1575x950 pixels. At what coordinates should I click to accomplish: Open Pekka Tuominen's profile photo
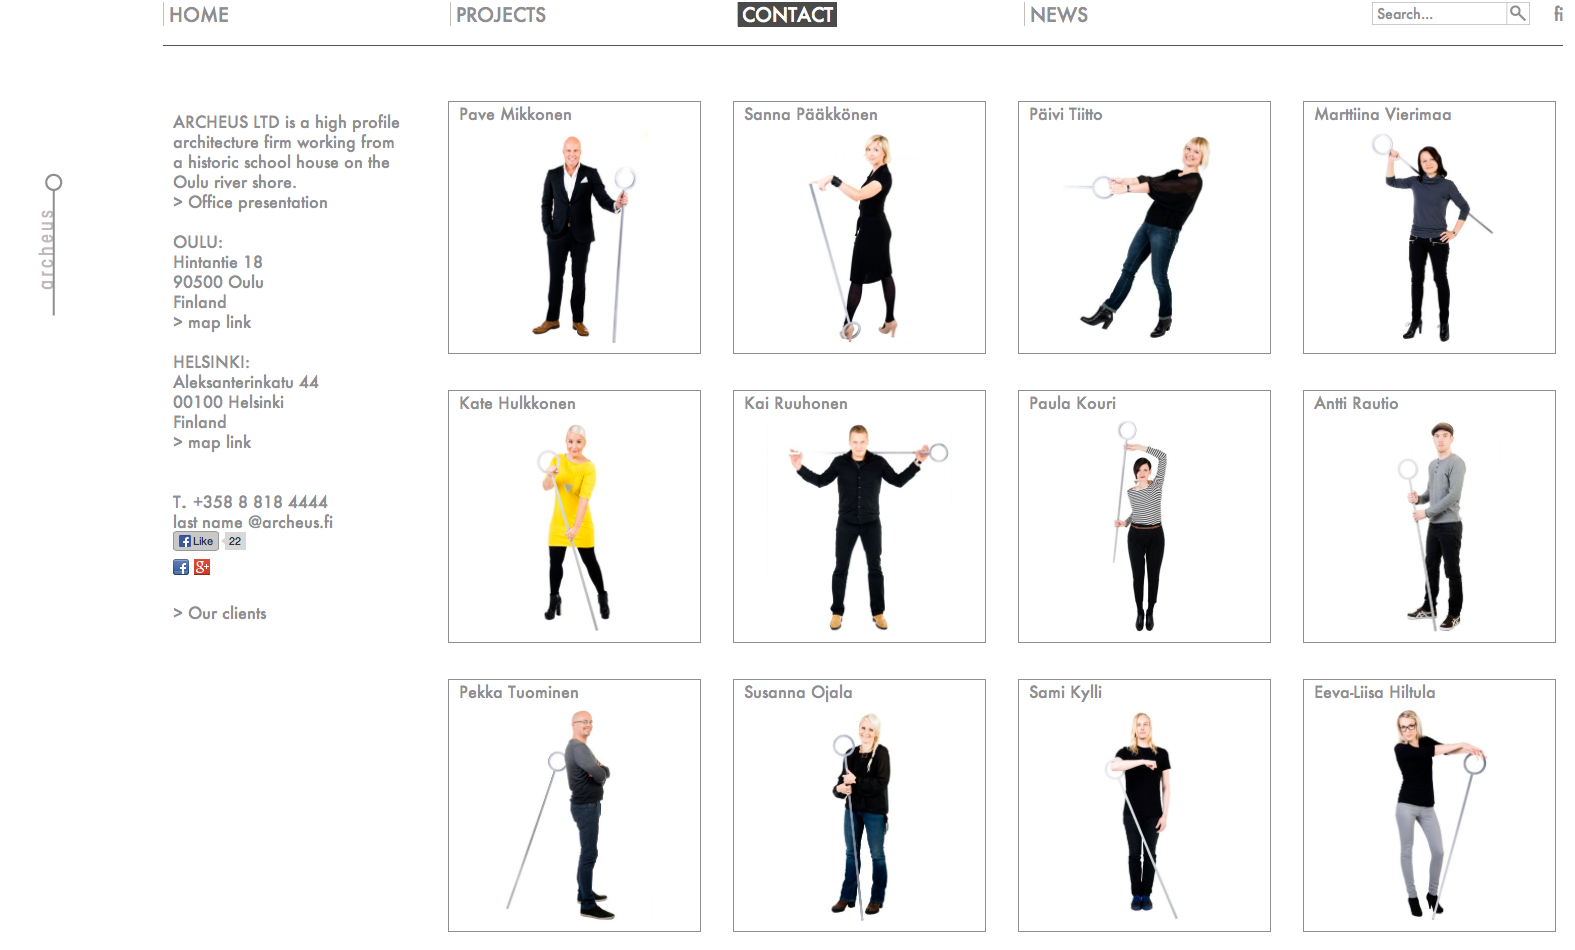point(574,805)
